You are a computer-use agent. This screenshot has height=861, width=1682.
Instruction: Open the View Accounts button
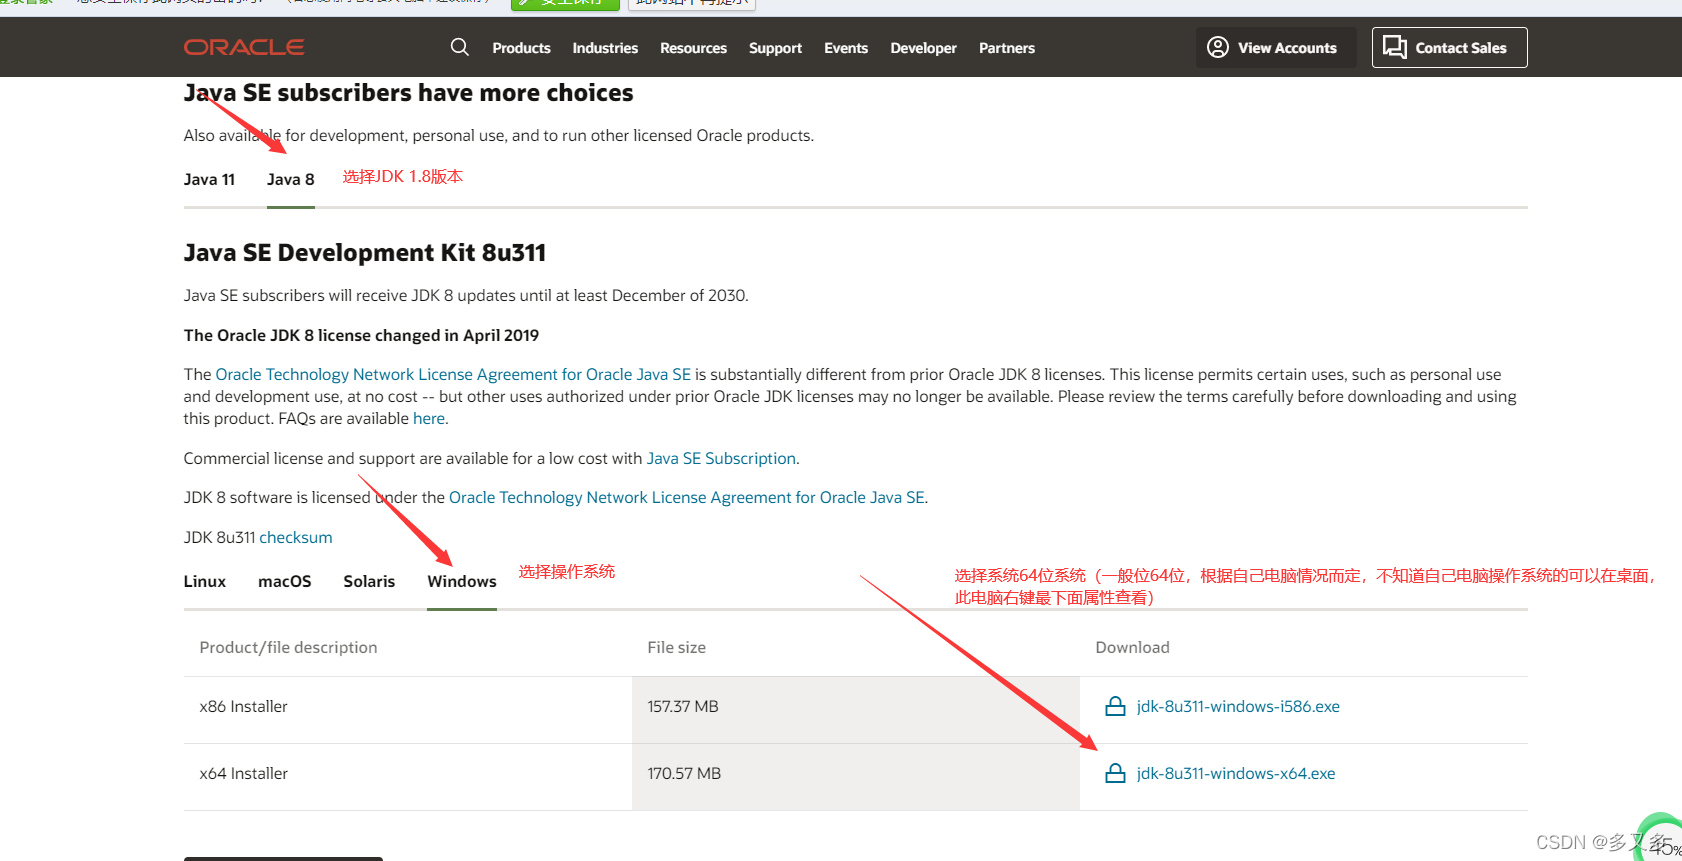(1276, 48)
